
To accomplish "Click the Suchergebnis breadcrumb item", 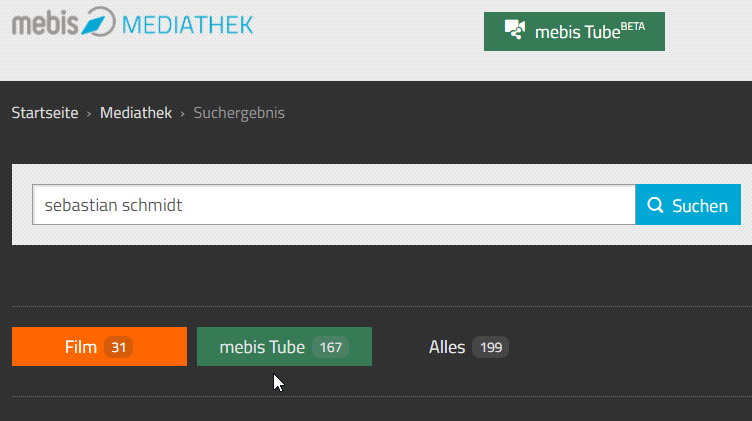I will (x=239, y=113).
